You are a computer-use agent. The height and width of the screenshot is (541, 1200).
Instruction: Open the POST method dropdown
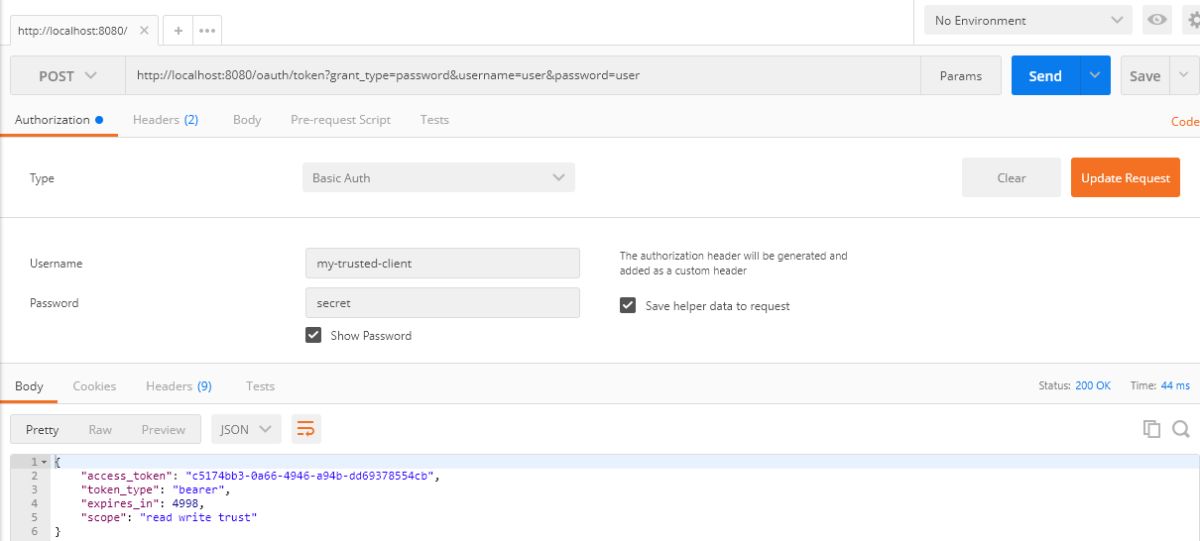(x=68, y=76)
